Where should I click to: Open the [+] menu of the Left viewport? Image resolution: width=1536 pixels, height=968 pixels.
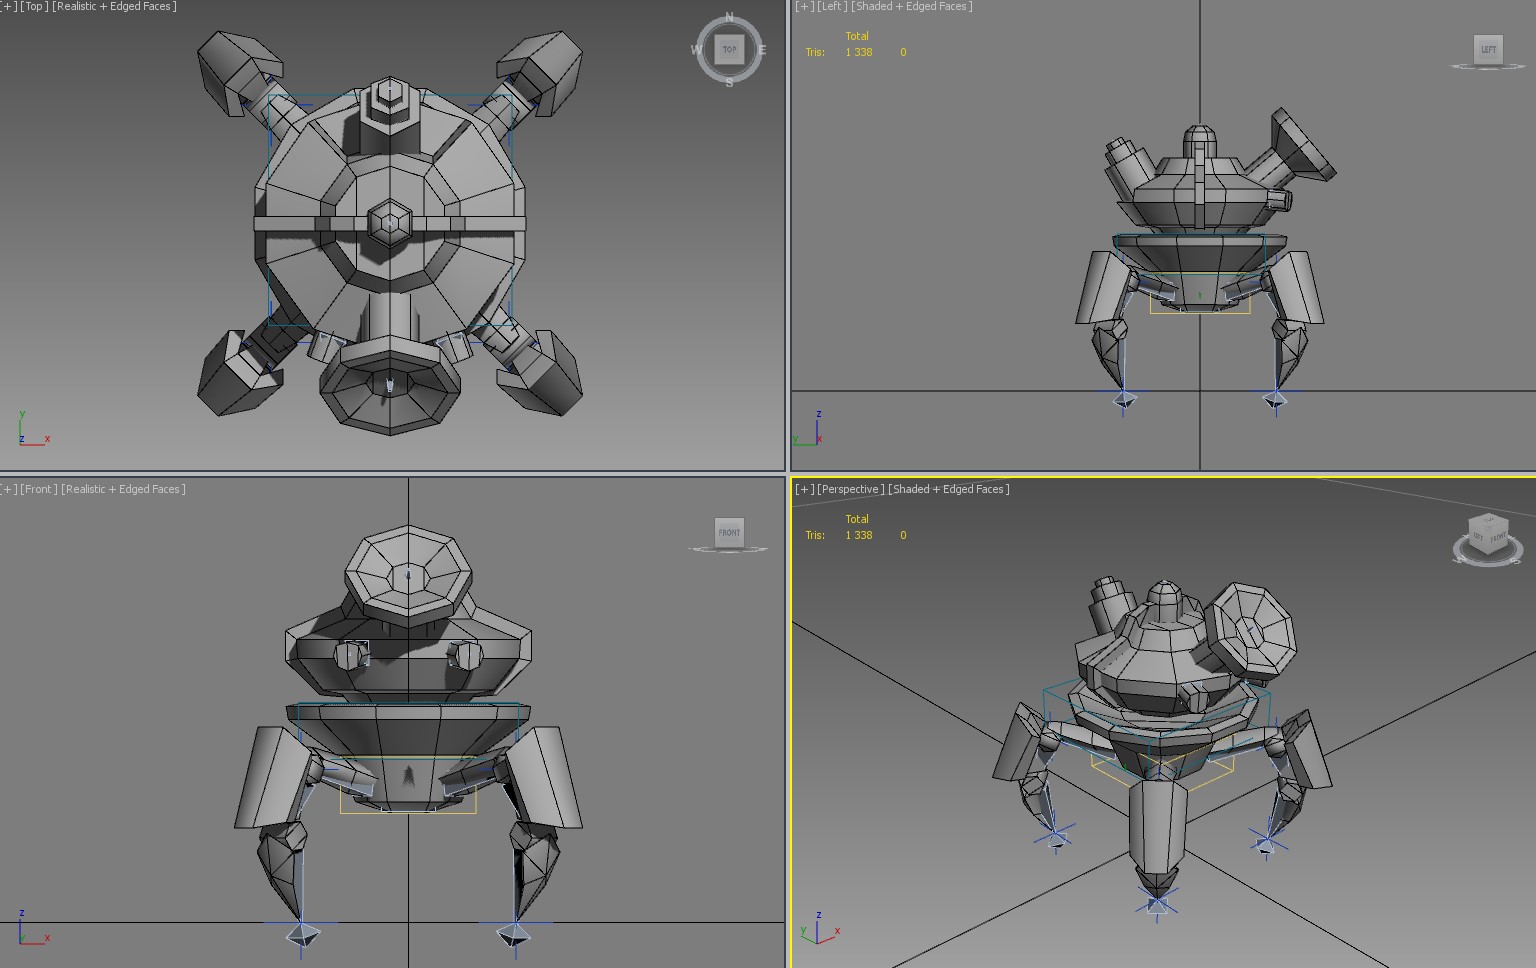click(804, 6)
